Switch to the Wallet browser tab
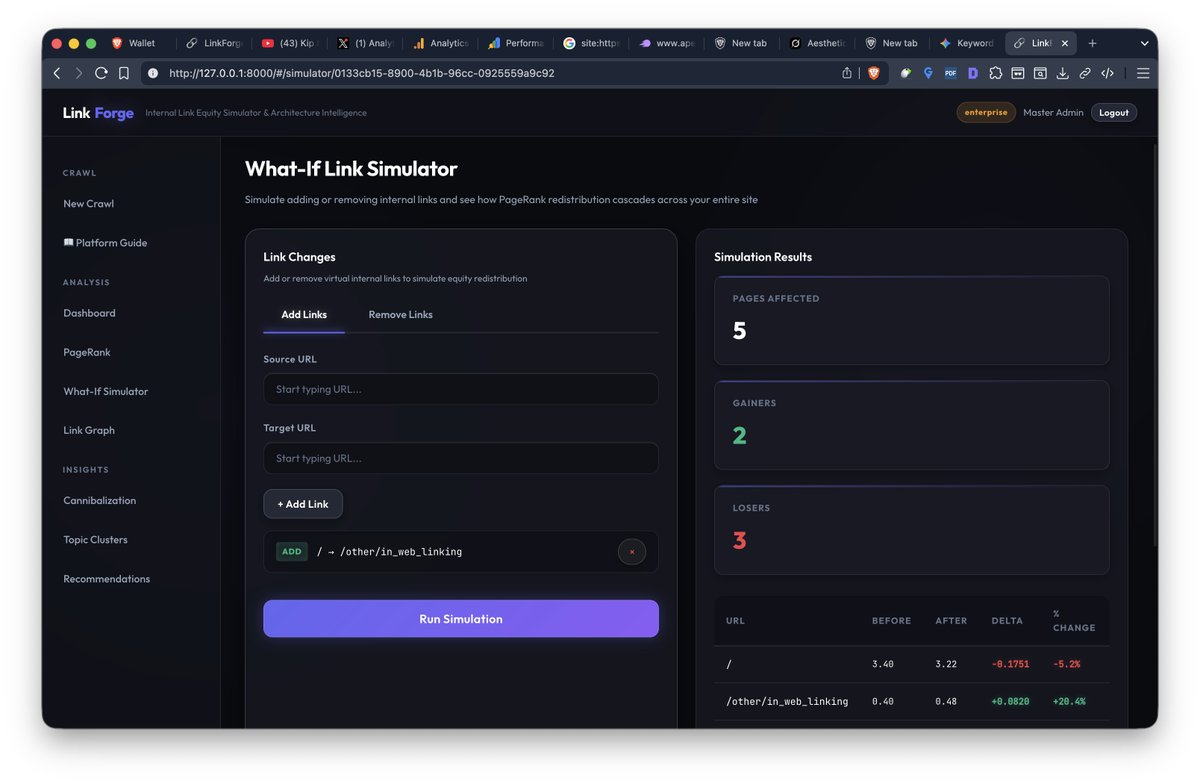The height and width of the screenshot is (784, 1200). [x=142, y=43]
